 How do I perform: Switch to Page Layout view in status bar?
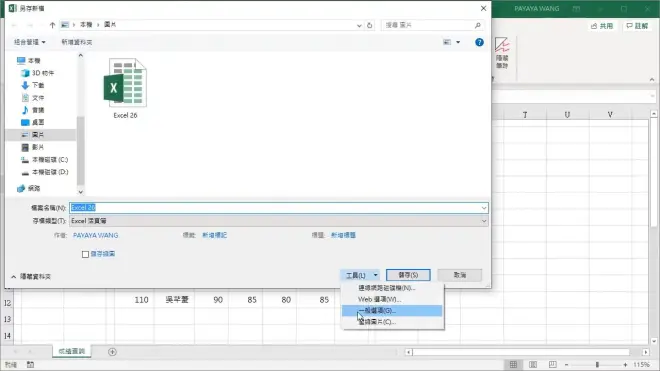pyautogui.click(x=533, y=364)
